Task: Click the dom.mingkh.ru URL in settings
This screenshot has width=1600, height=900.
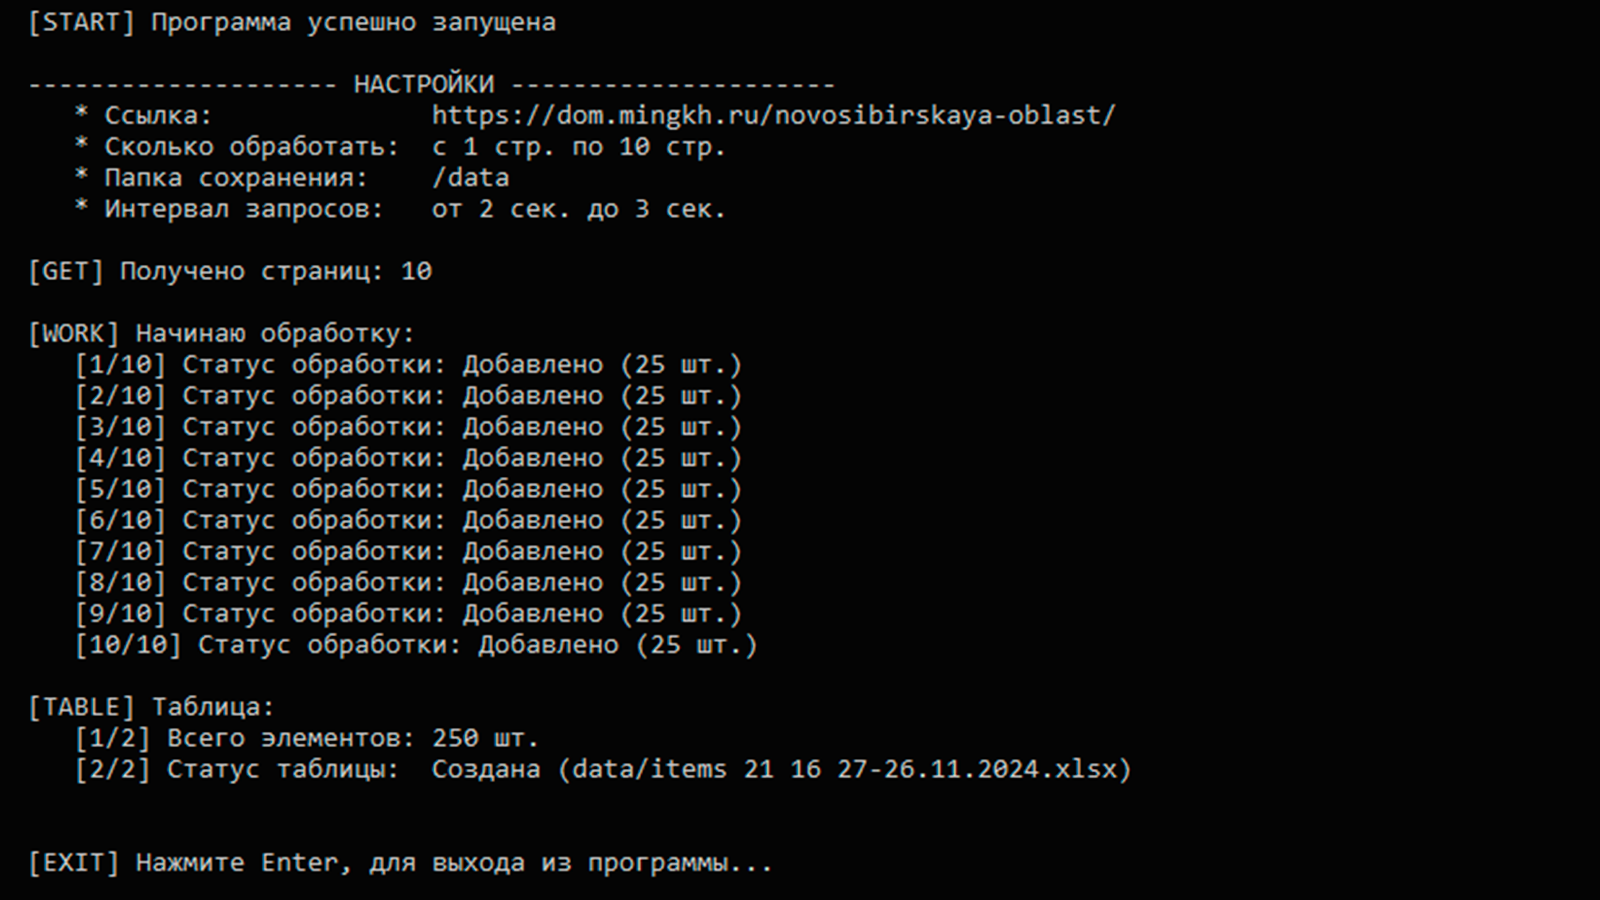Action: [773, 116]
